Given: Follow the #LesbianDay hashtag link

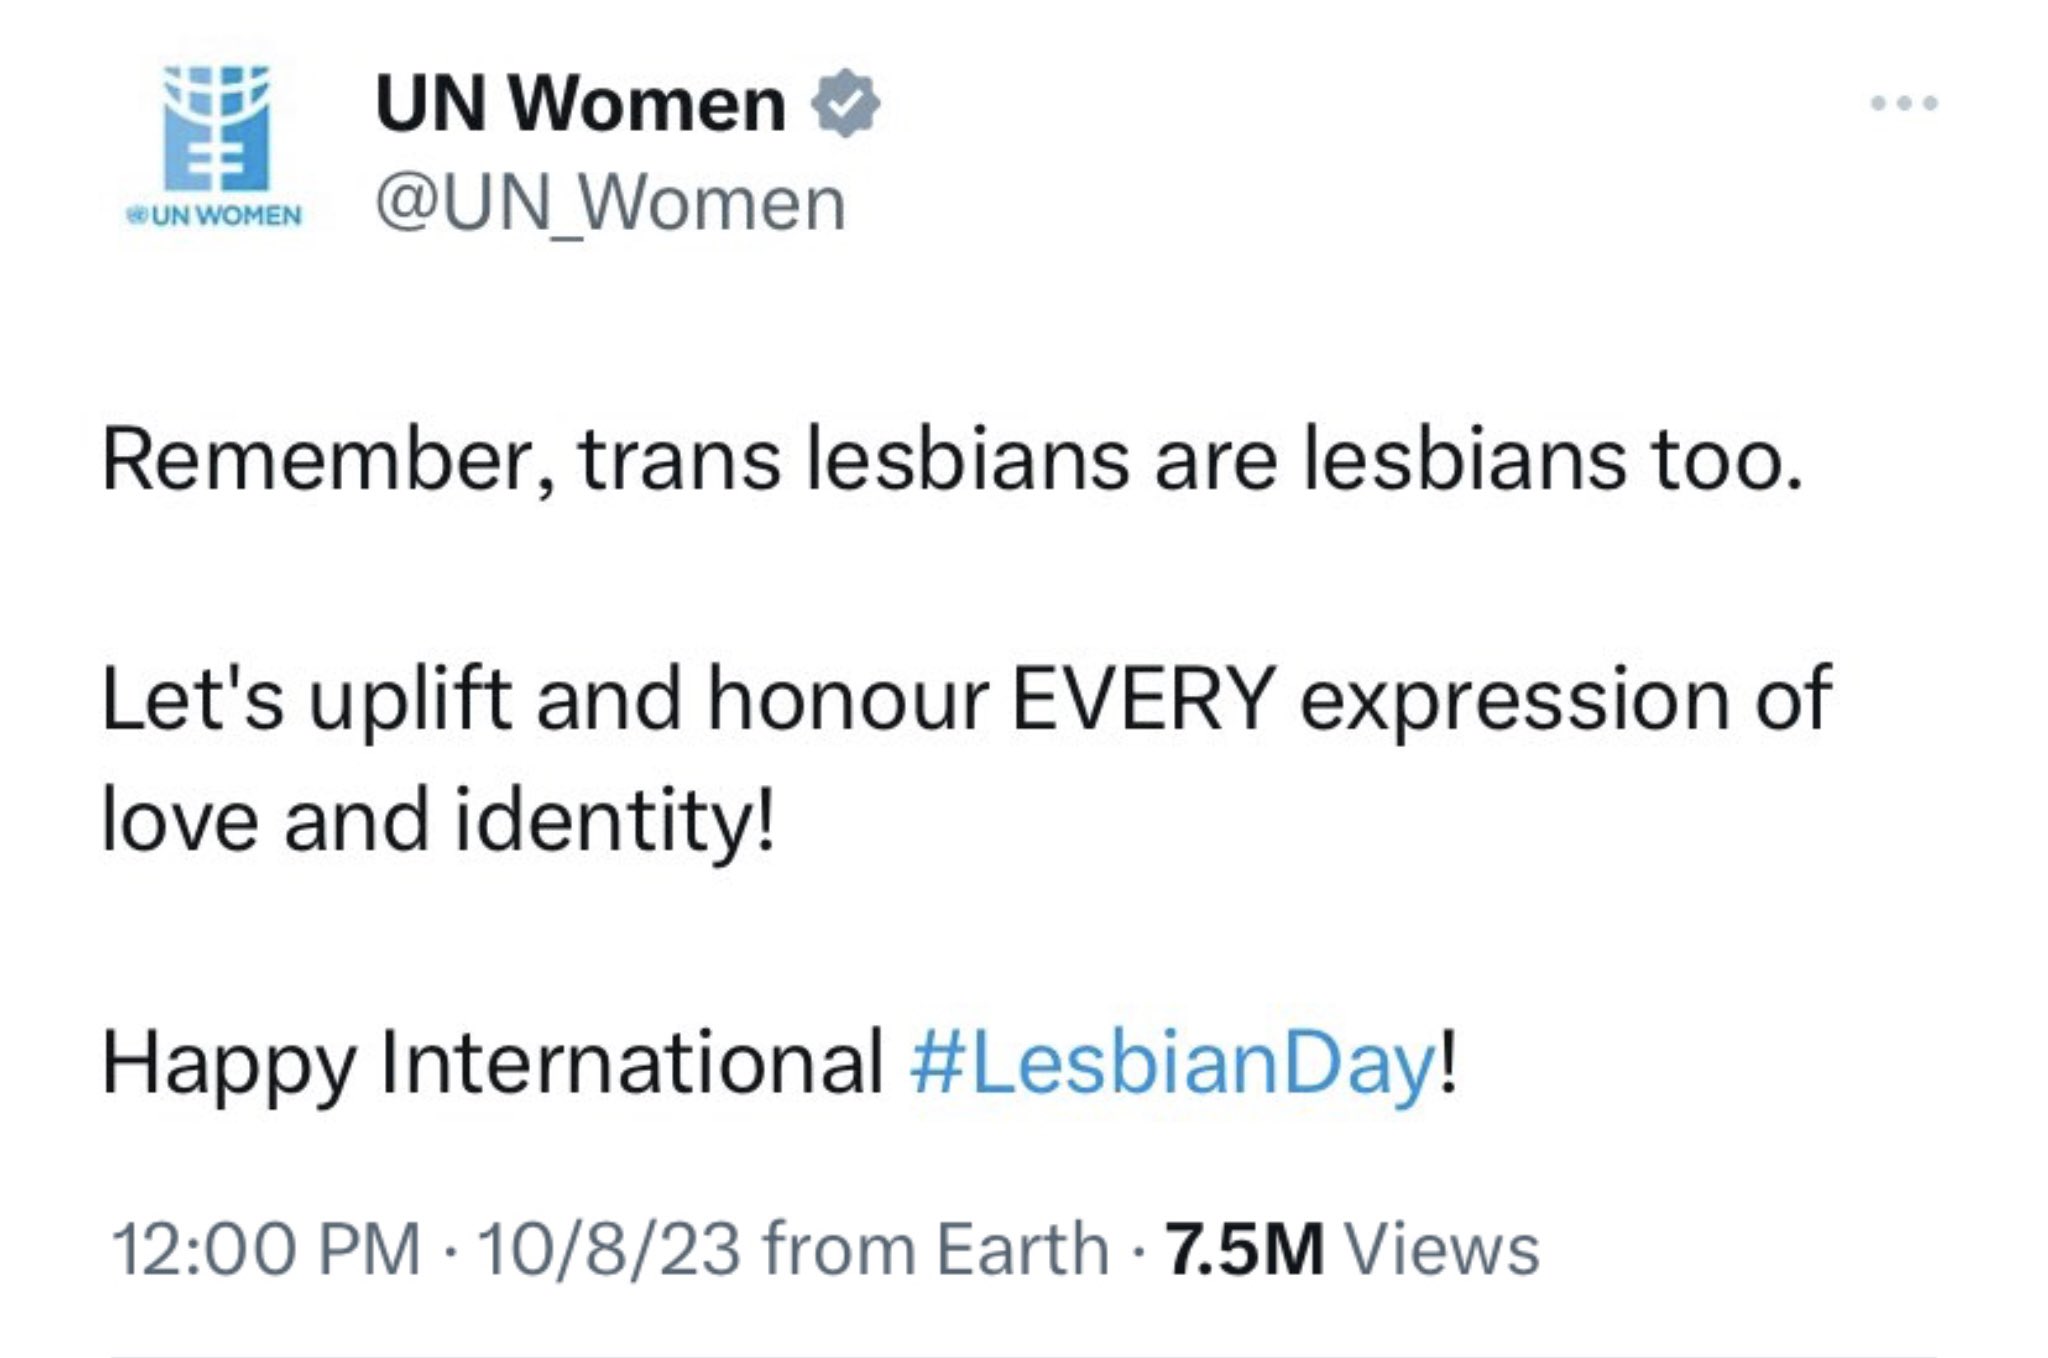Looking at the screenshot, I should pyautogui.click(x=1172, y=1062).
